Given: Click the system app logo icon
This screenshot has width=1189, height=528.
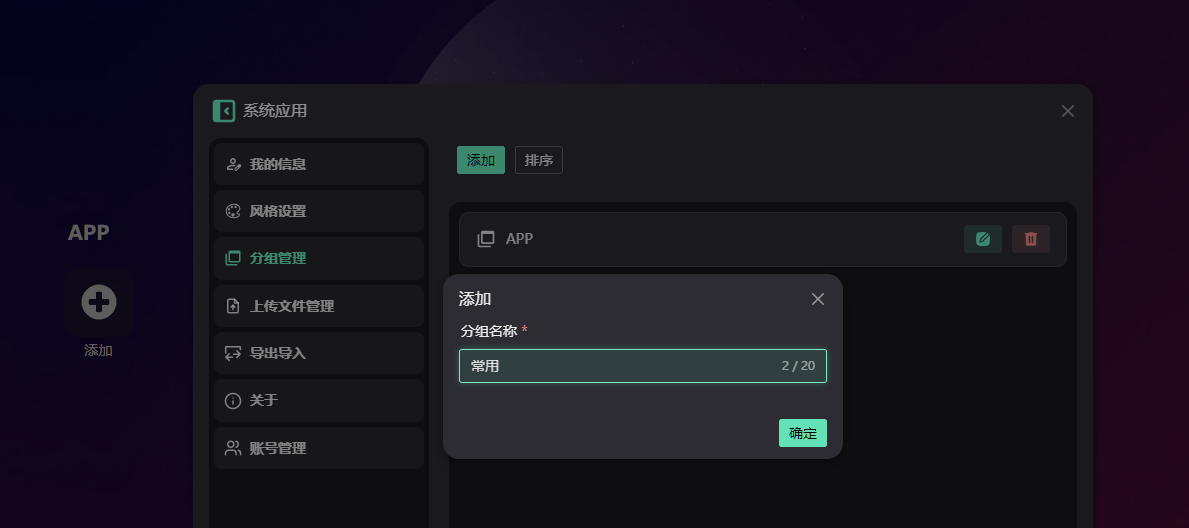Looking at the screenshot, I should tap(224, 111).
